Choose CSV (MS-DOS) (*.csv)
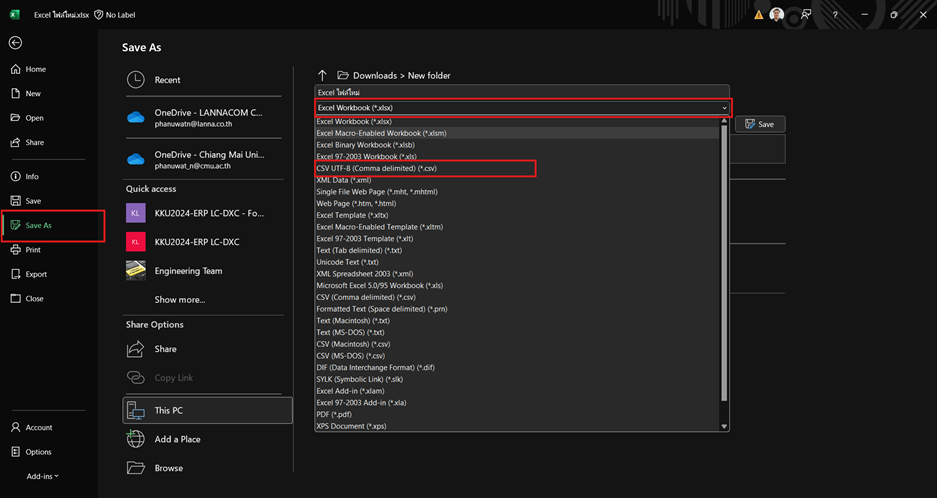Viewport: 937px width, 498px height. pyautogui.click(x=518, y=356)
